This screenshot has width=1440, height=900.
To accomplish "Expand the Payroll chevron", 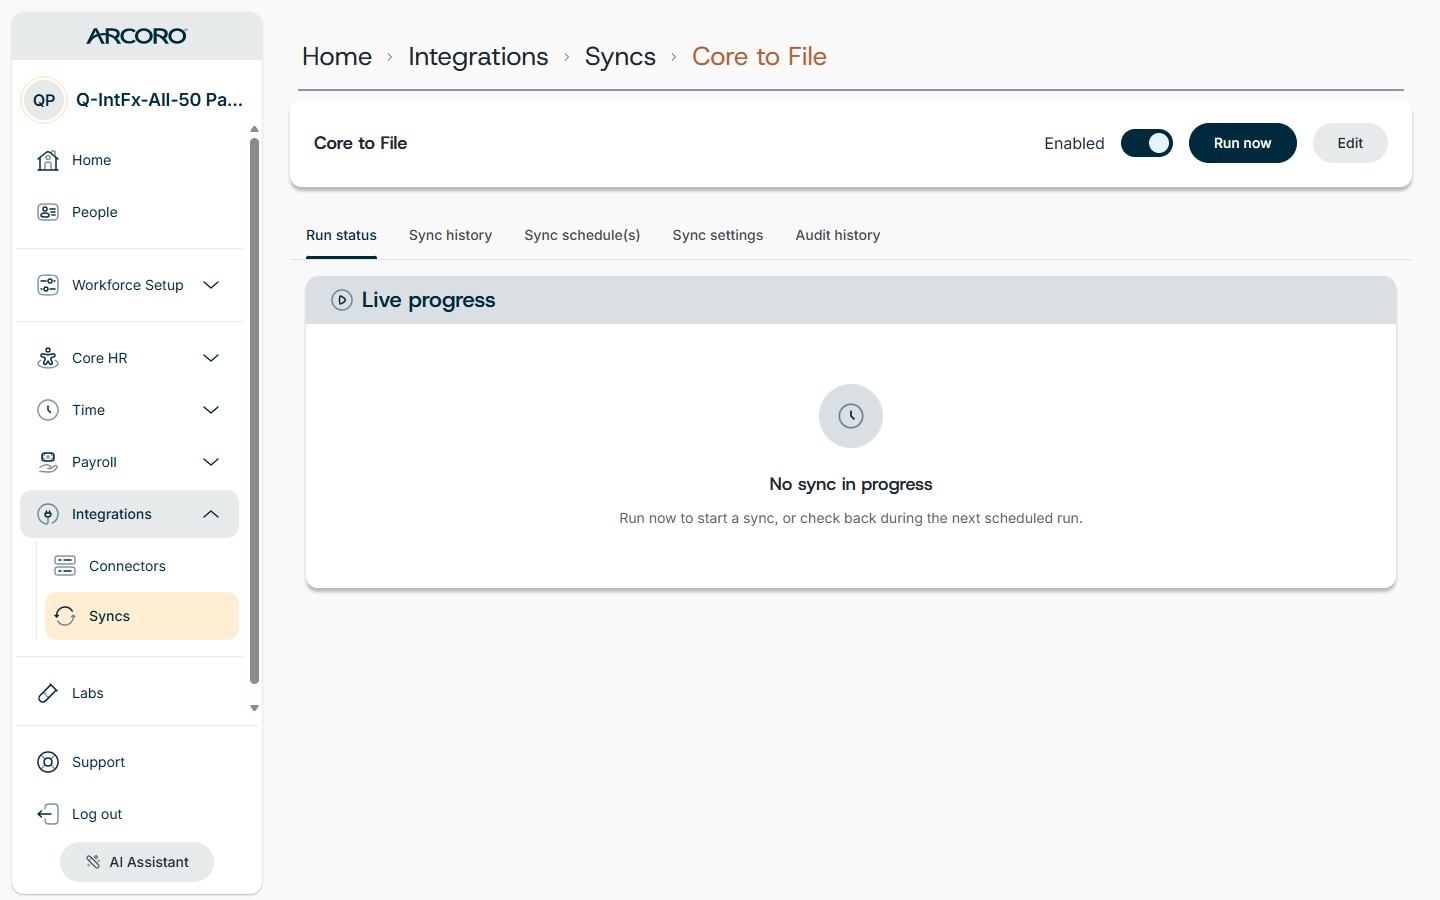I will coord(211,462).
